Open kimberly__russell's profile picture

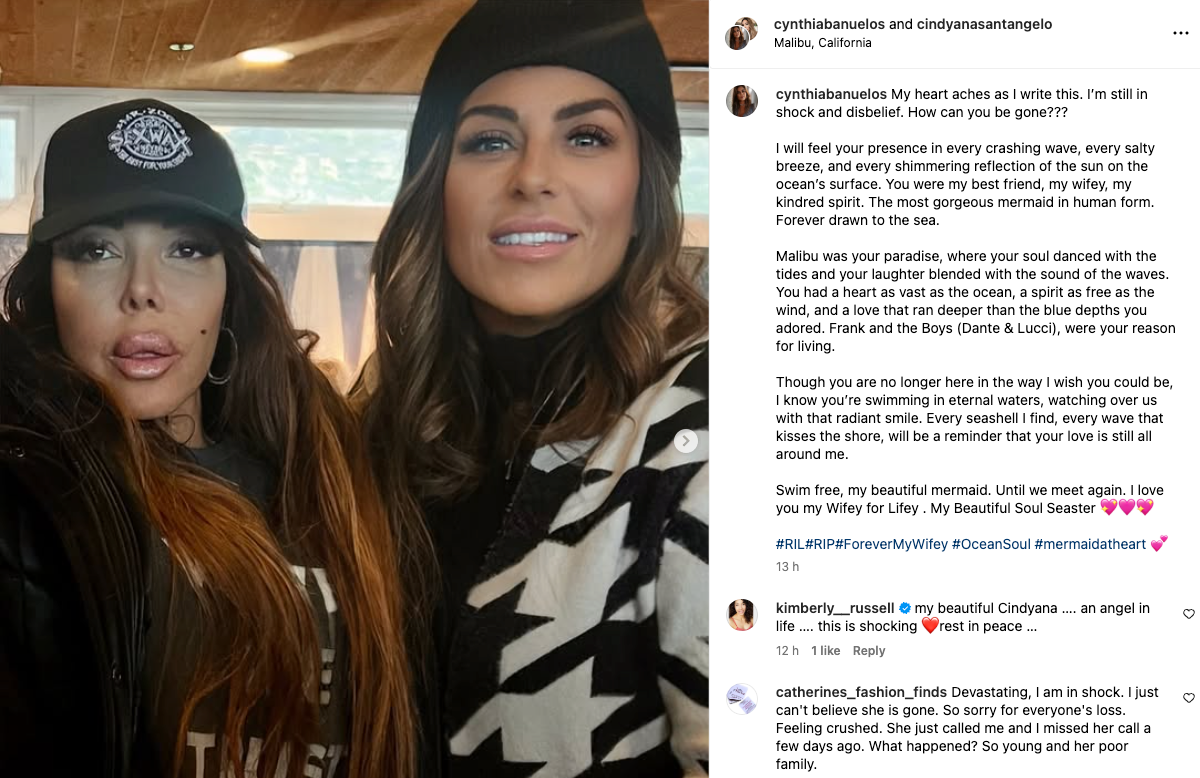click(742, 615)
